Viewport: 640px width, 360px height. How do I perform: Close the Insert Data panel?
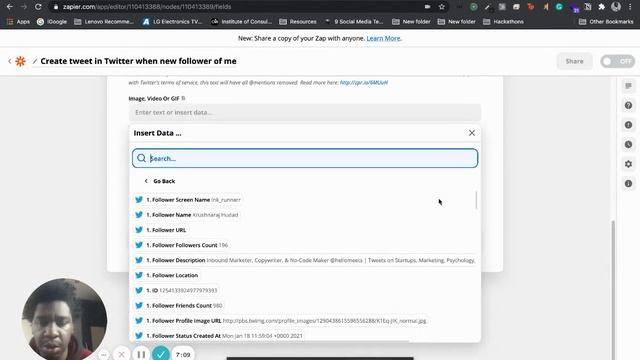[472, 133]
